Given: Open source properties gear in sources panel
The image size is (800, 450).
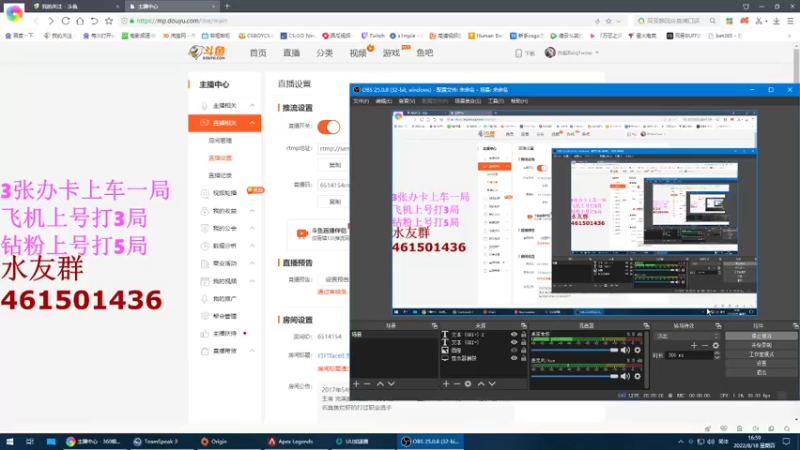Looking at the screenshot, I should tap(468, 384).
